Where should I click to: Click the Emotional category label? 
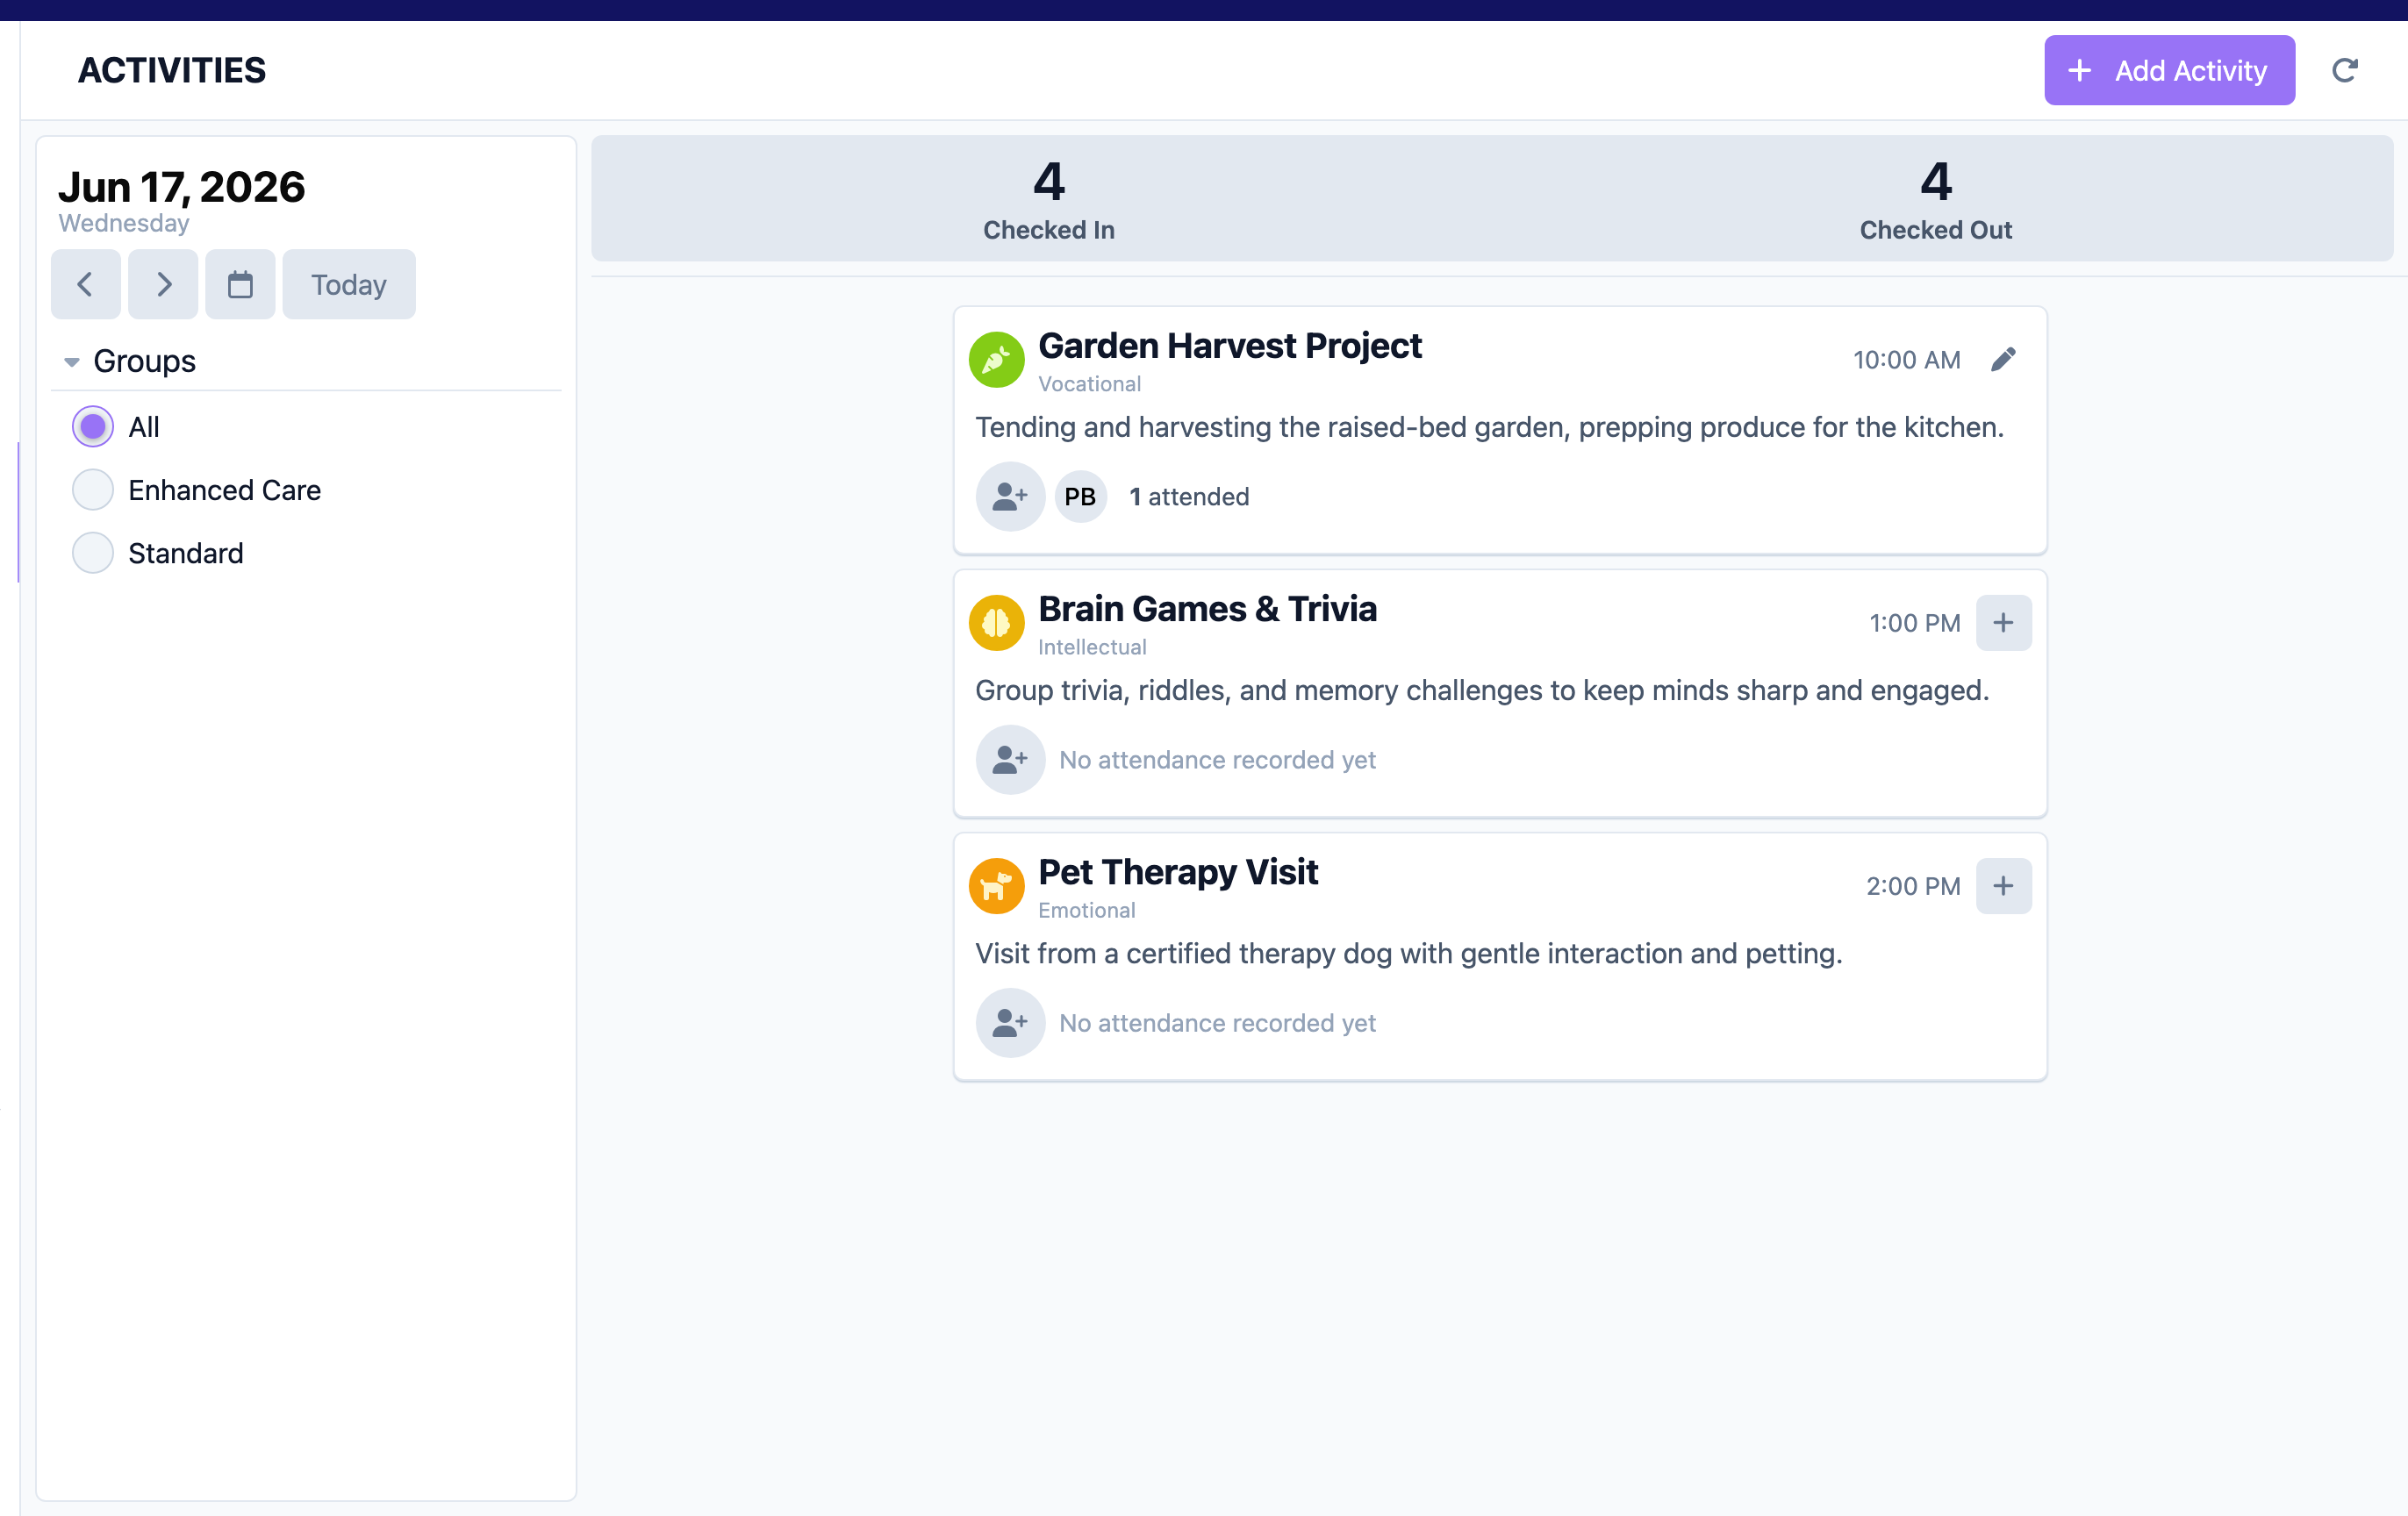[x=1086, y=910]
